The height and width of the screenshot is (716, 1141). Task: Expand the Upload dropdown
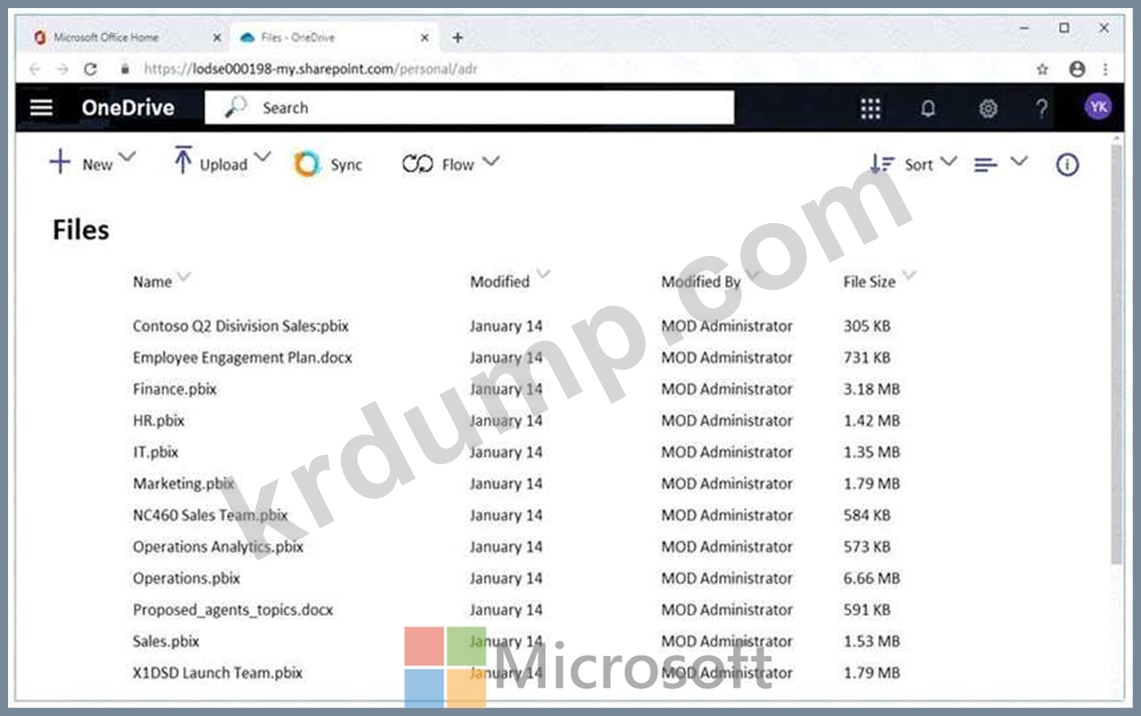click(x=263, y=156)
